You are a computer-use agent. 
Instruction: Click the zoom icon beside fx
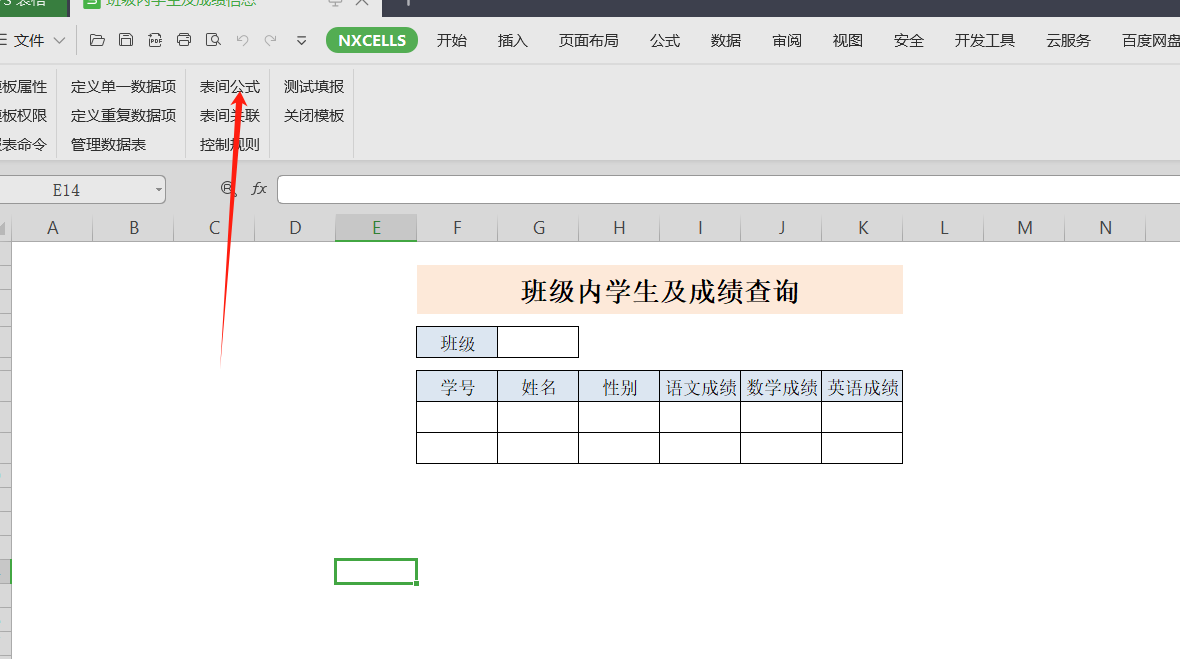[229, 189]
